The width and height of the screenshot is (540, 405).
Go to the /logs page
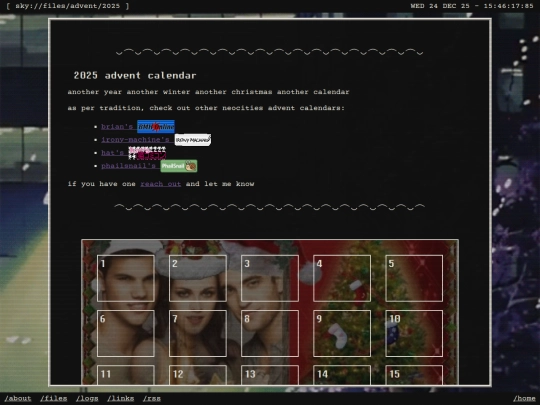[87, 398]
